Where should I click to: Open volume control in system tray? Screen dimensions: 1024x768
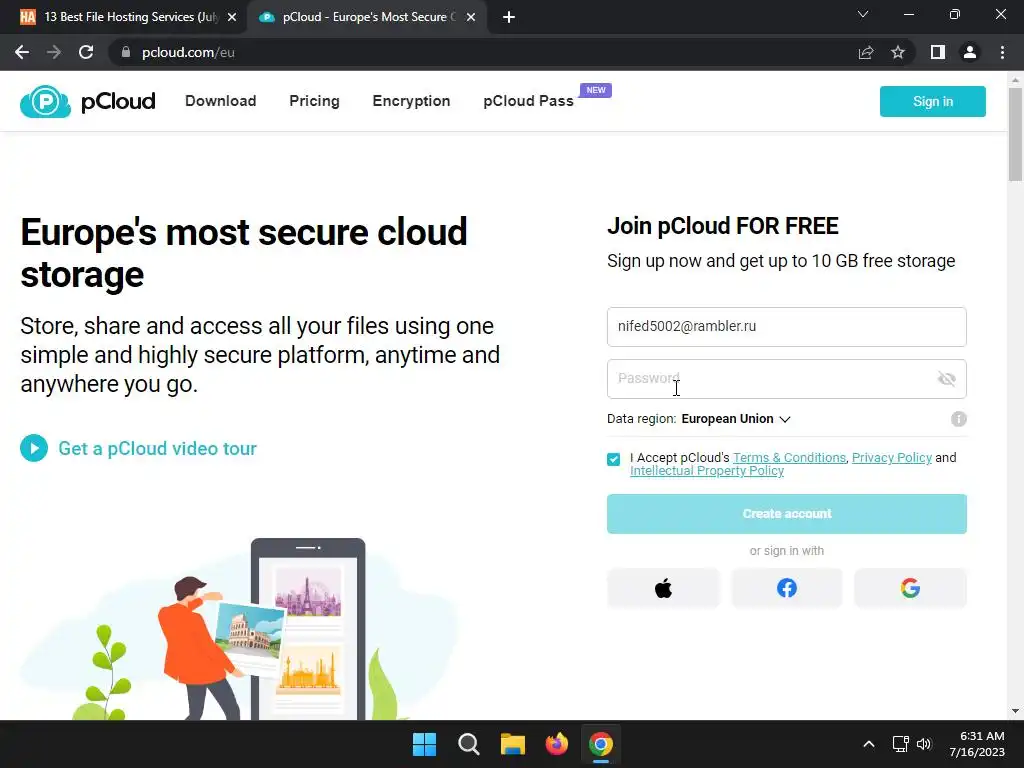[x=923, y=744]
